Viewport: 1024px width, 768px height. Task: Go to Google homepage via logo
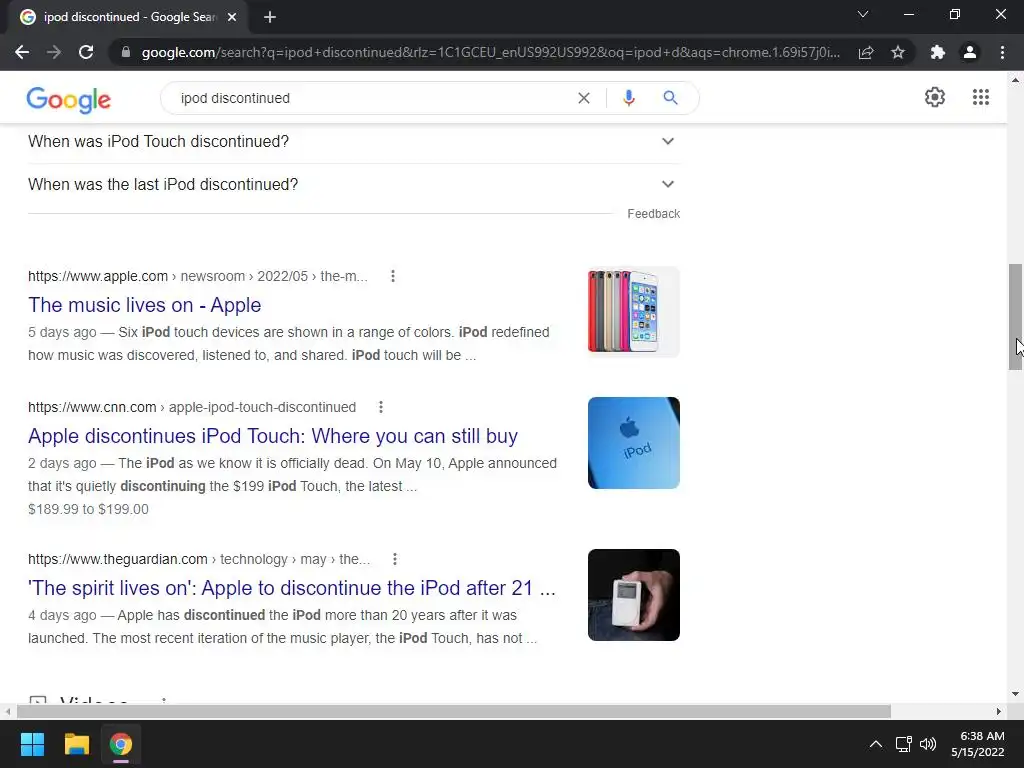click(69, 99)
